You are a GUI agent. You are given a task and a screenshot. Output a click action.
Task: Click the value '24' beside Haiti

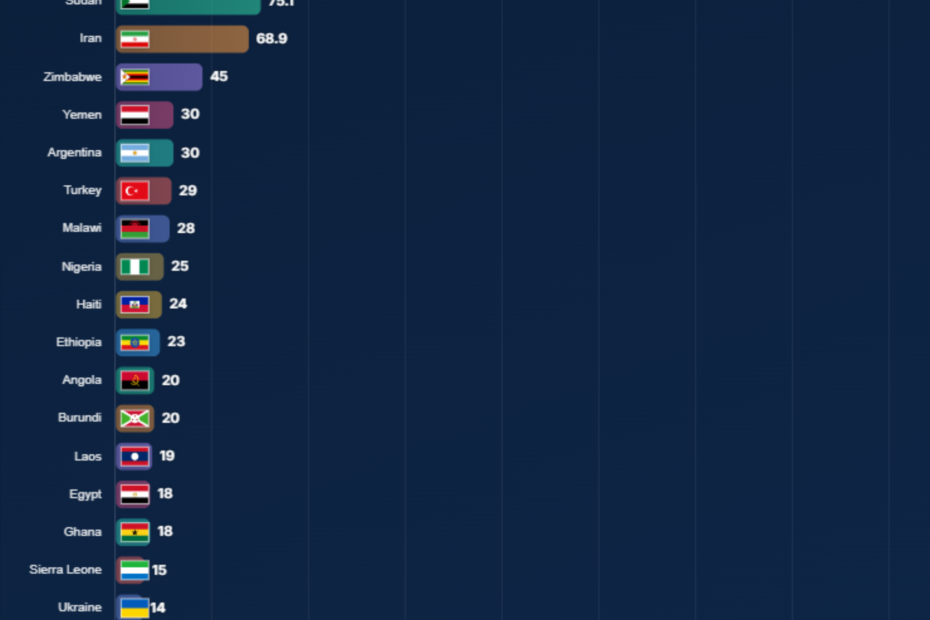[178, 304]
